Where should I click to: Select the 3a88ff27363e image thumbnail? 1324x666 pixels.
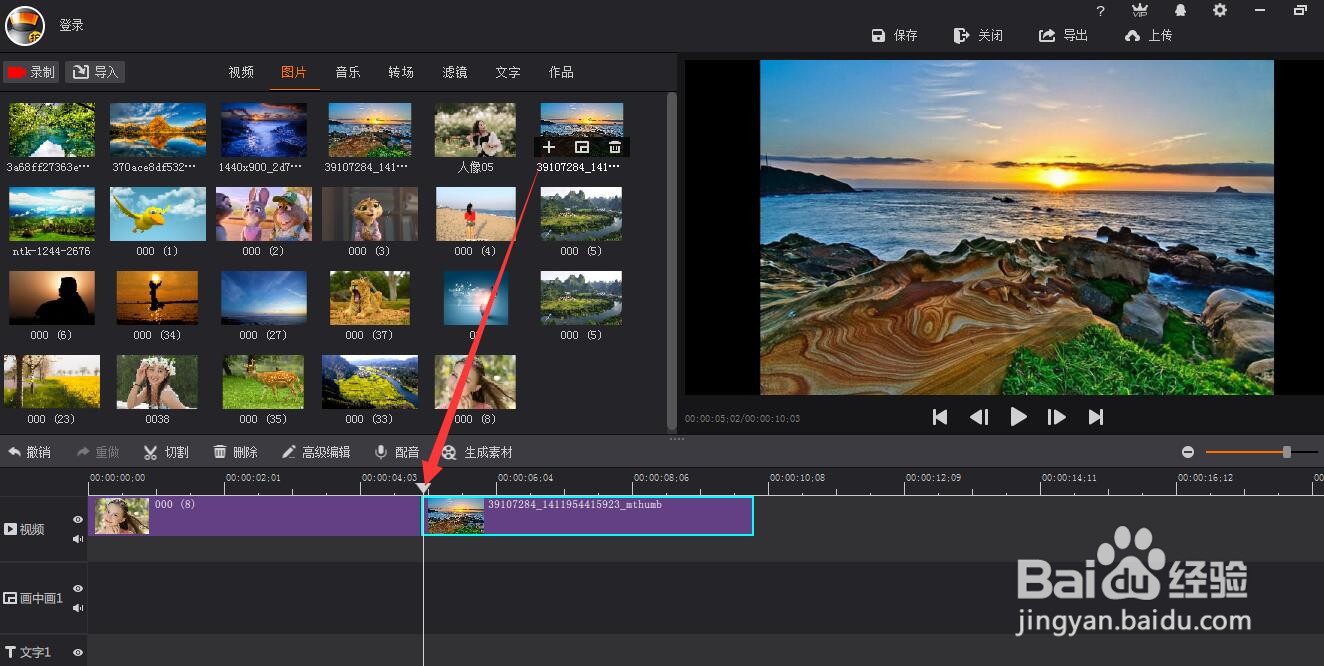(52, 130)
